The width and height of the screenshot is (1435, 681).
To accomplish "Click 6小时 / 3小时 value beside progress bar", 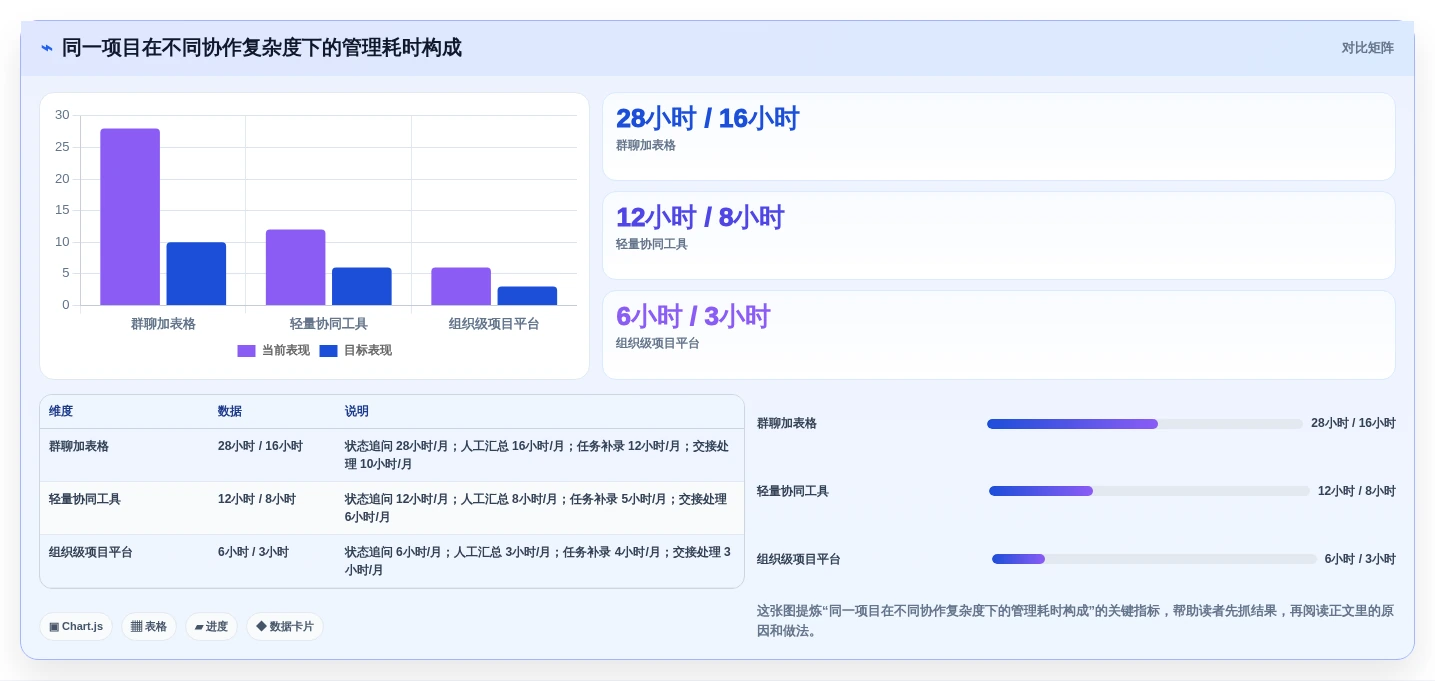I will click(1360, 560).
